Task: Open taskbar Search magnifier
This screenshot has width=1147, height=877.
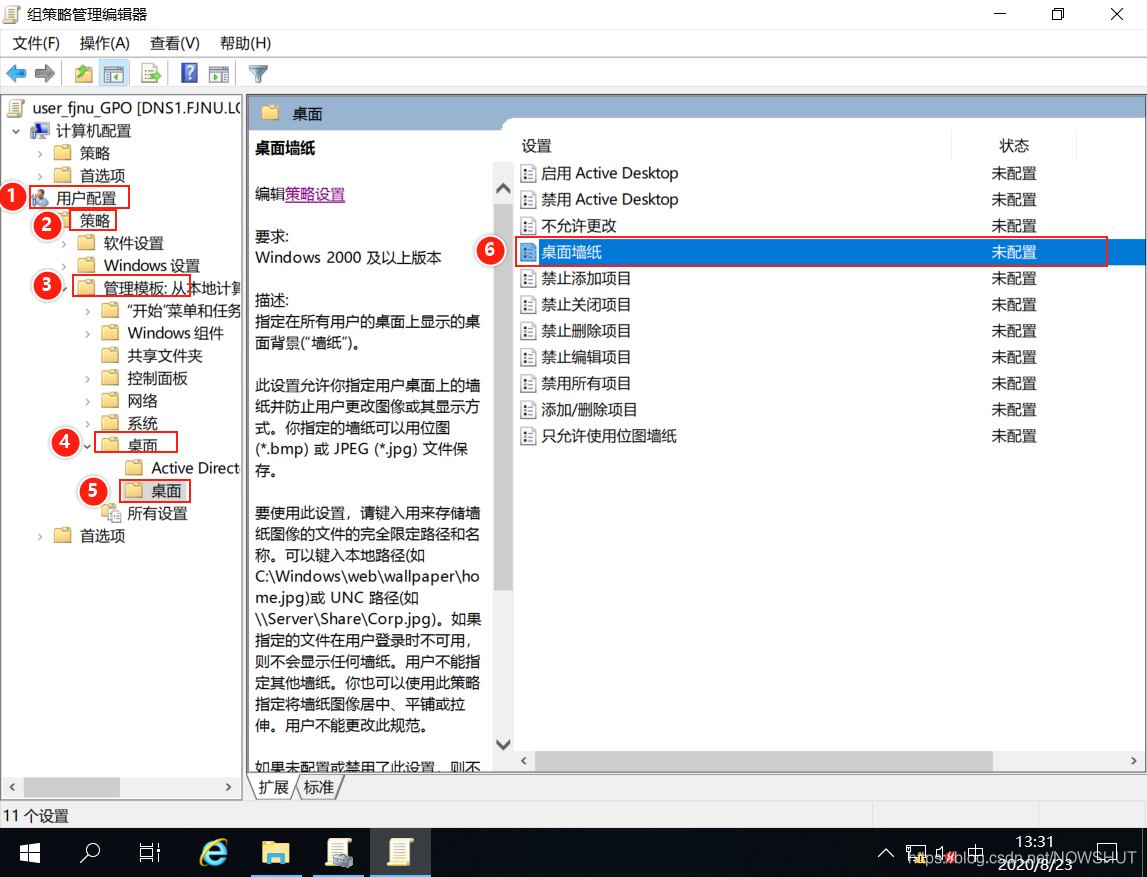Action: (90, 852)
